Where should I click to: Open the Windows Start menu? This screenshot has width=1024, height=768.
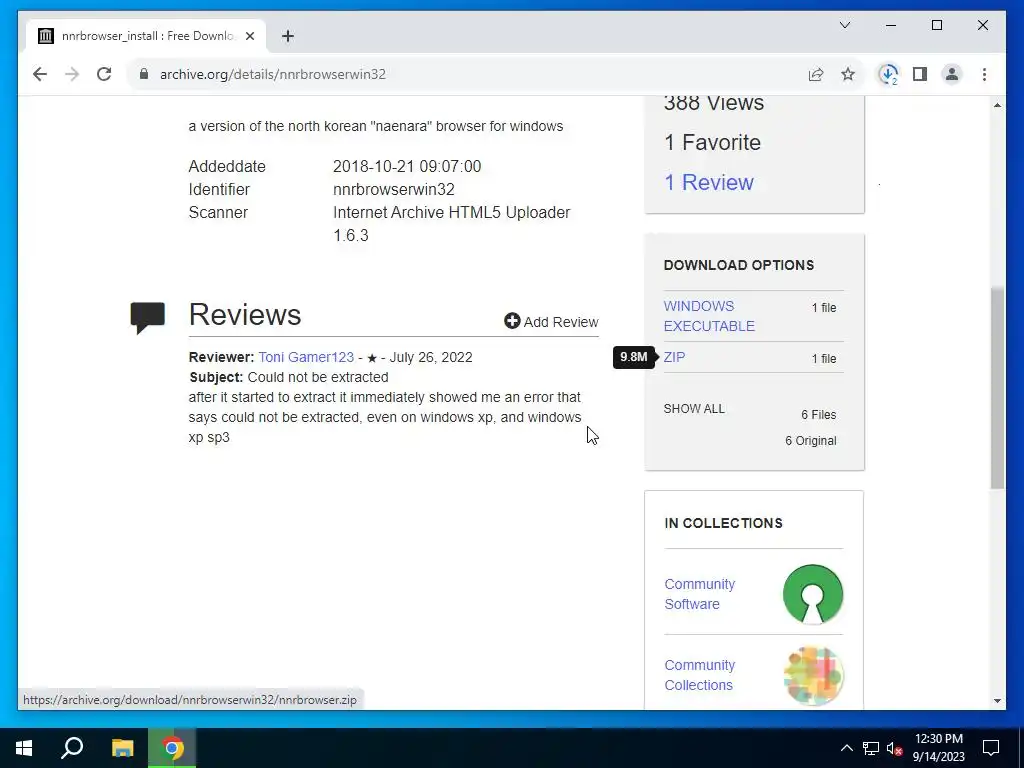click(x=24, y=748)
